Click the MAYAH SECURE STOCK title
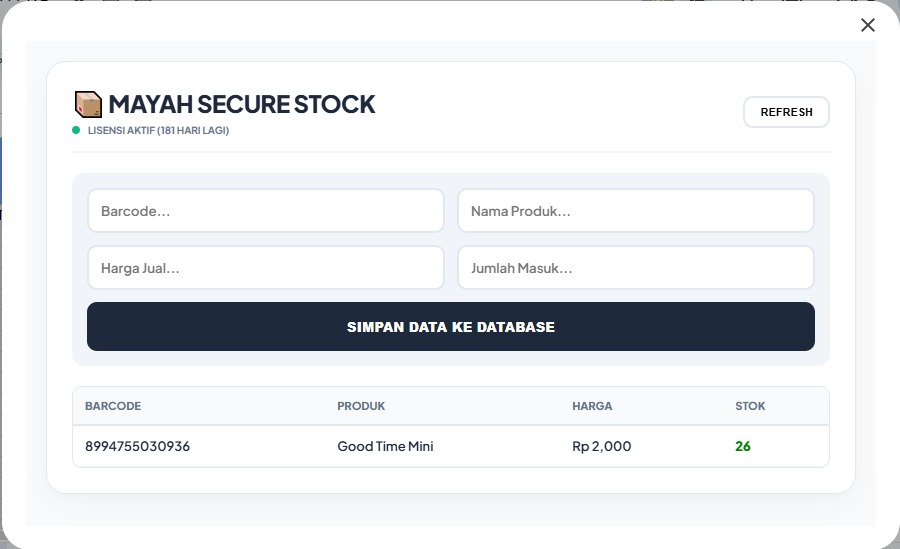 [242, 105]
